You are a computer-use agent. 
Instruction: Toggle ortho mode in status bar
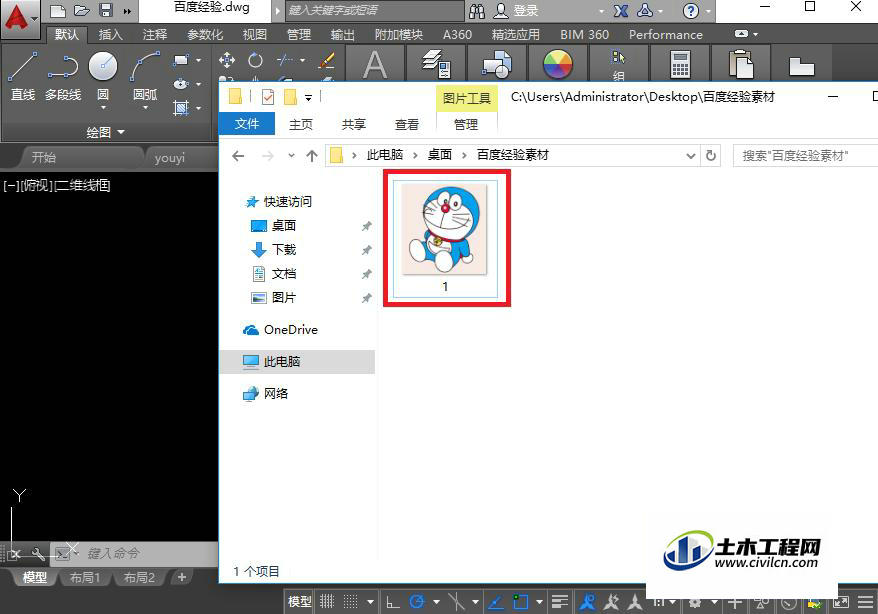point(393,602)
